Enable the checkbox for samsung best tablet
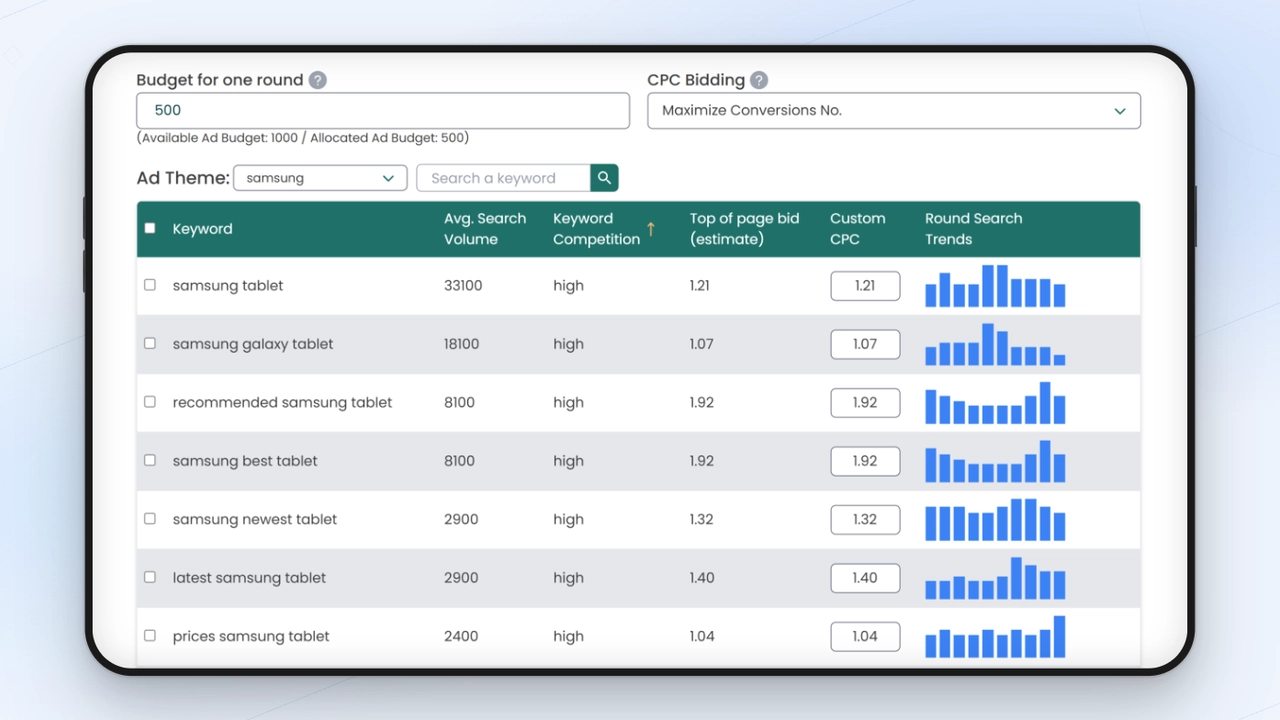The height and width of the screenshot is (720, 1280). [150, 460]
